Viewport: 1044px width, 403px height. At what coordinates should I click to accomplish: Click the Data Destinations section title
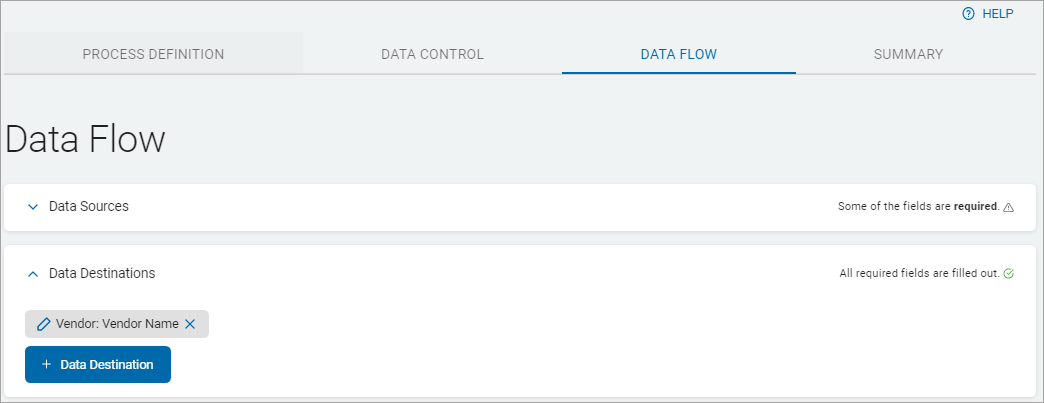click(x=102, y=273)
